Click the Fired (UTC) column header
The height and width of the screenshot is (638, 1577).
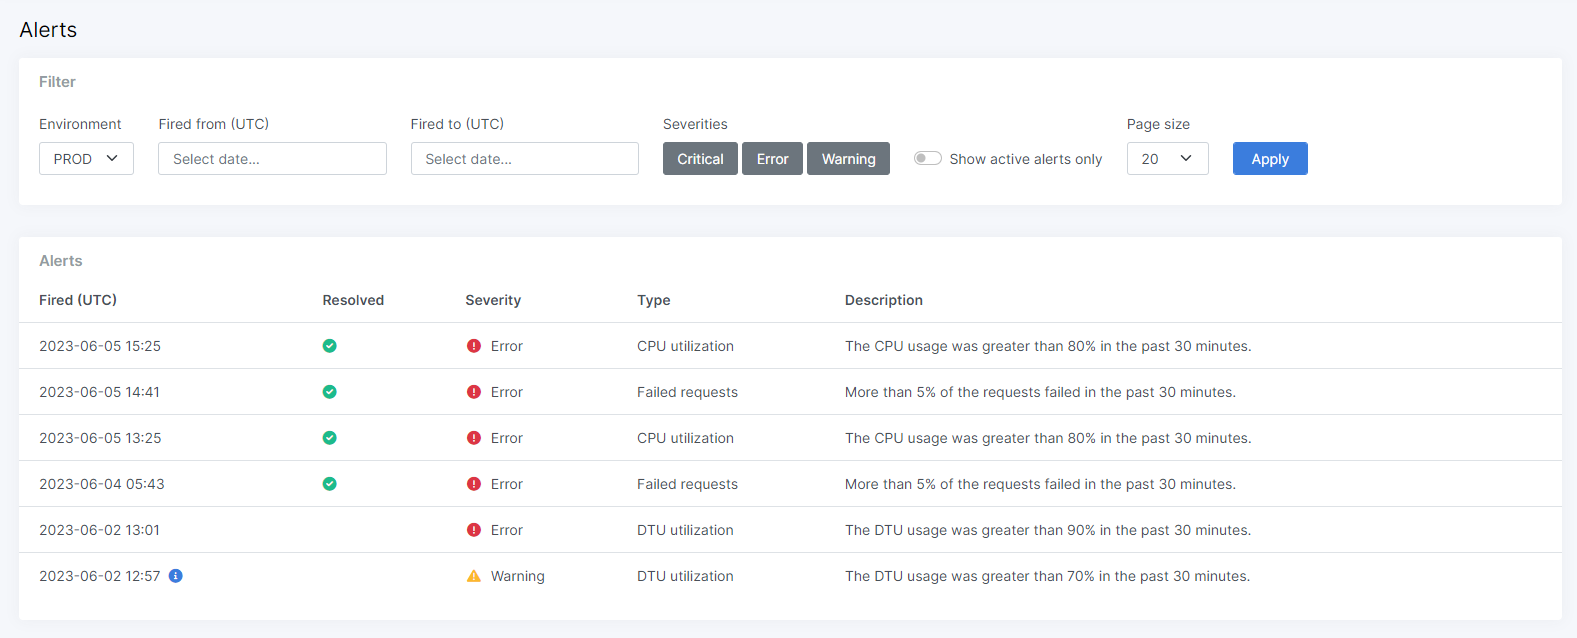(78, 300)
